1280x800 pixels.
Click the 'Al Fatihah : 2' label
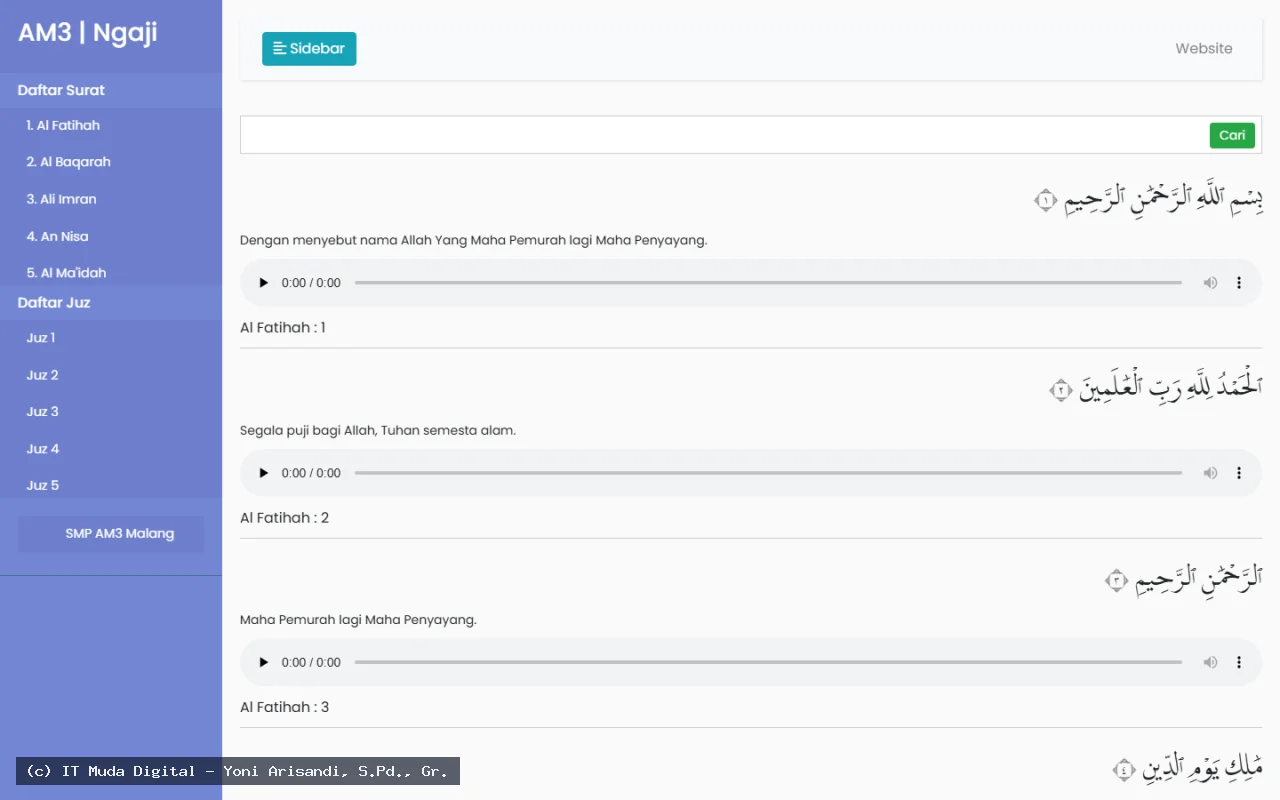pos(285,518)
